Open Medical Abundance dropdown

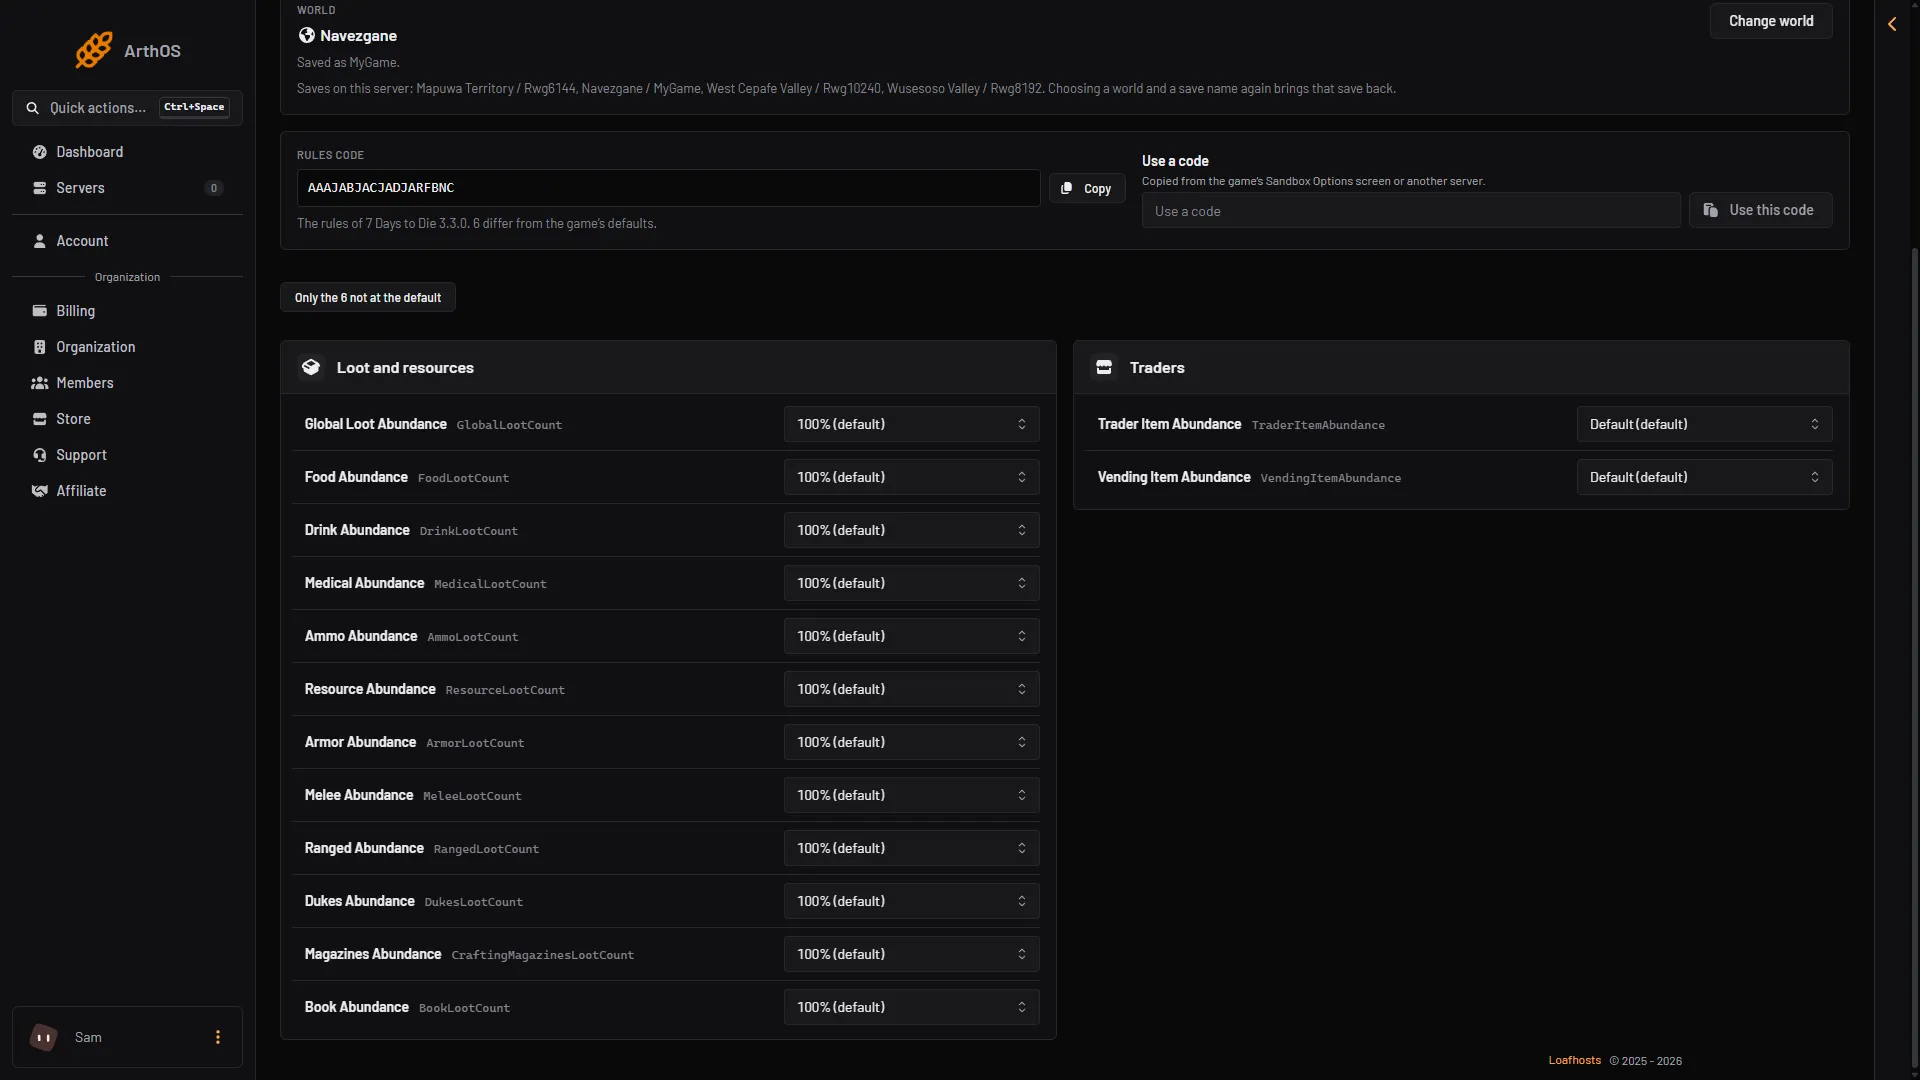911,583
